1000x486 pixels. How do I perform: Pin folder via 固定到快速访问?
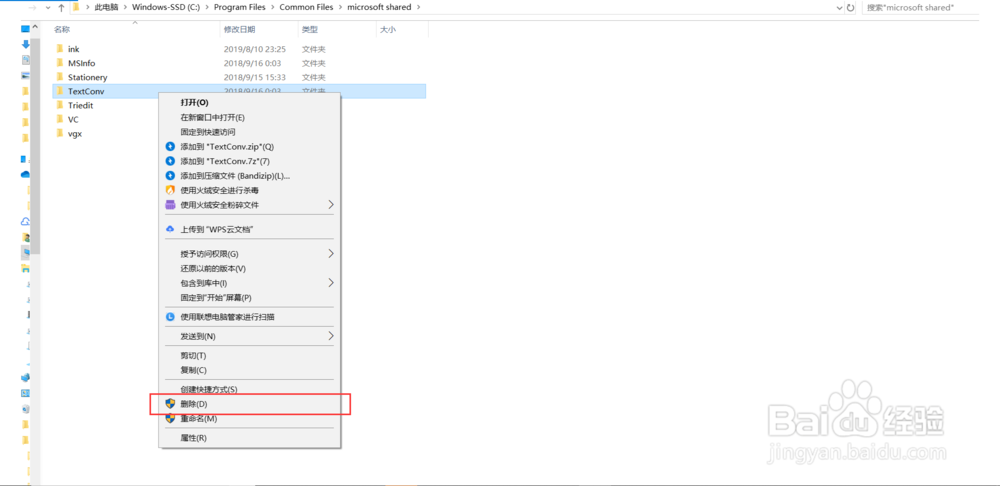pyautogui.click(x=250, y=132)
